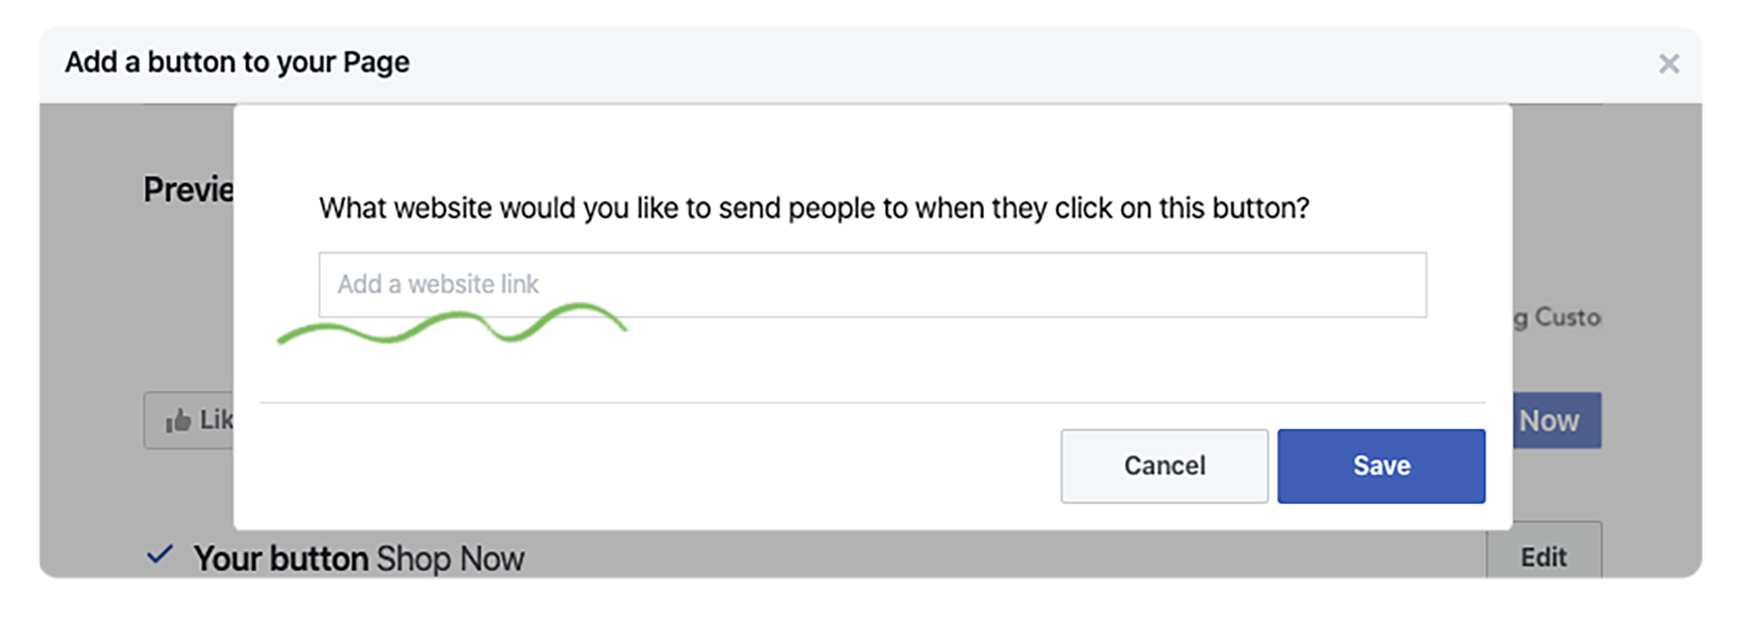Click the divider line above Cancel and Save
1746x620 pixels.
[x=872, y=403]
